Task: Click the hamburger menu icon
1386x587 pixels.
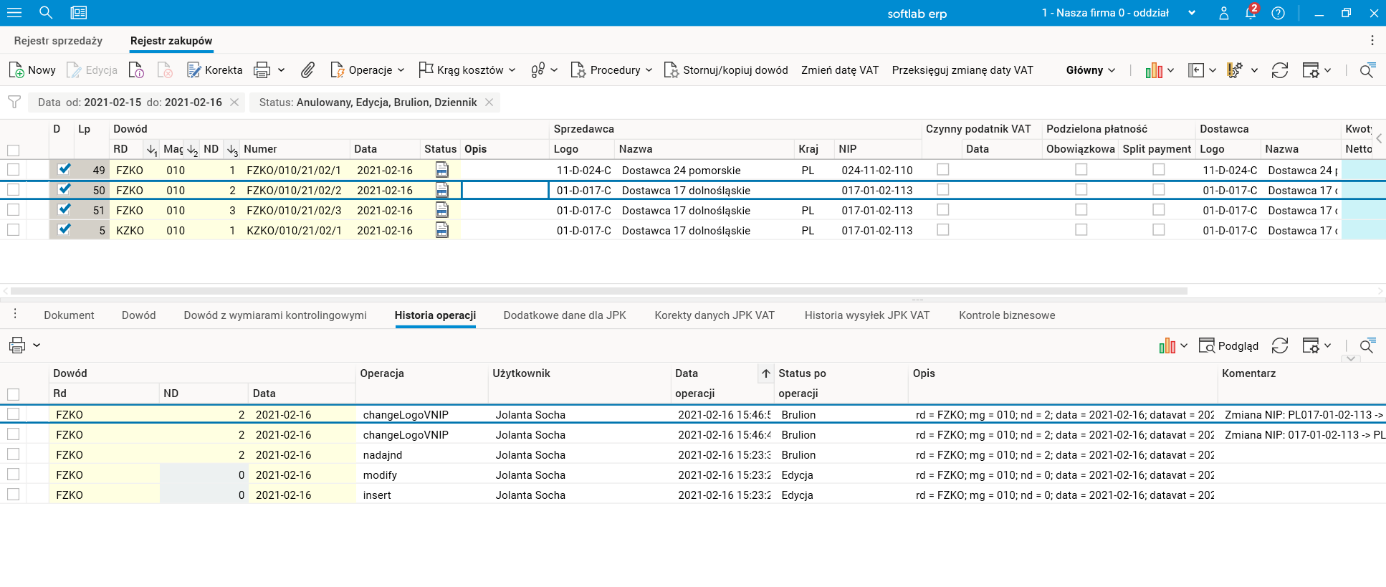Action: [15, 13]
